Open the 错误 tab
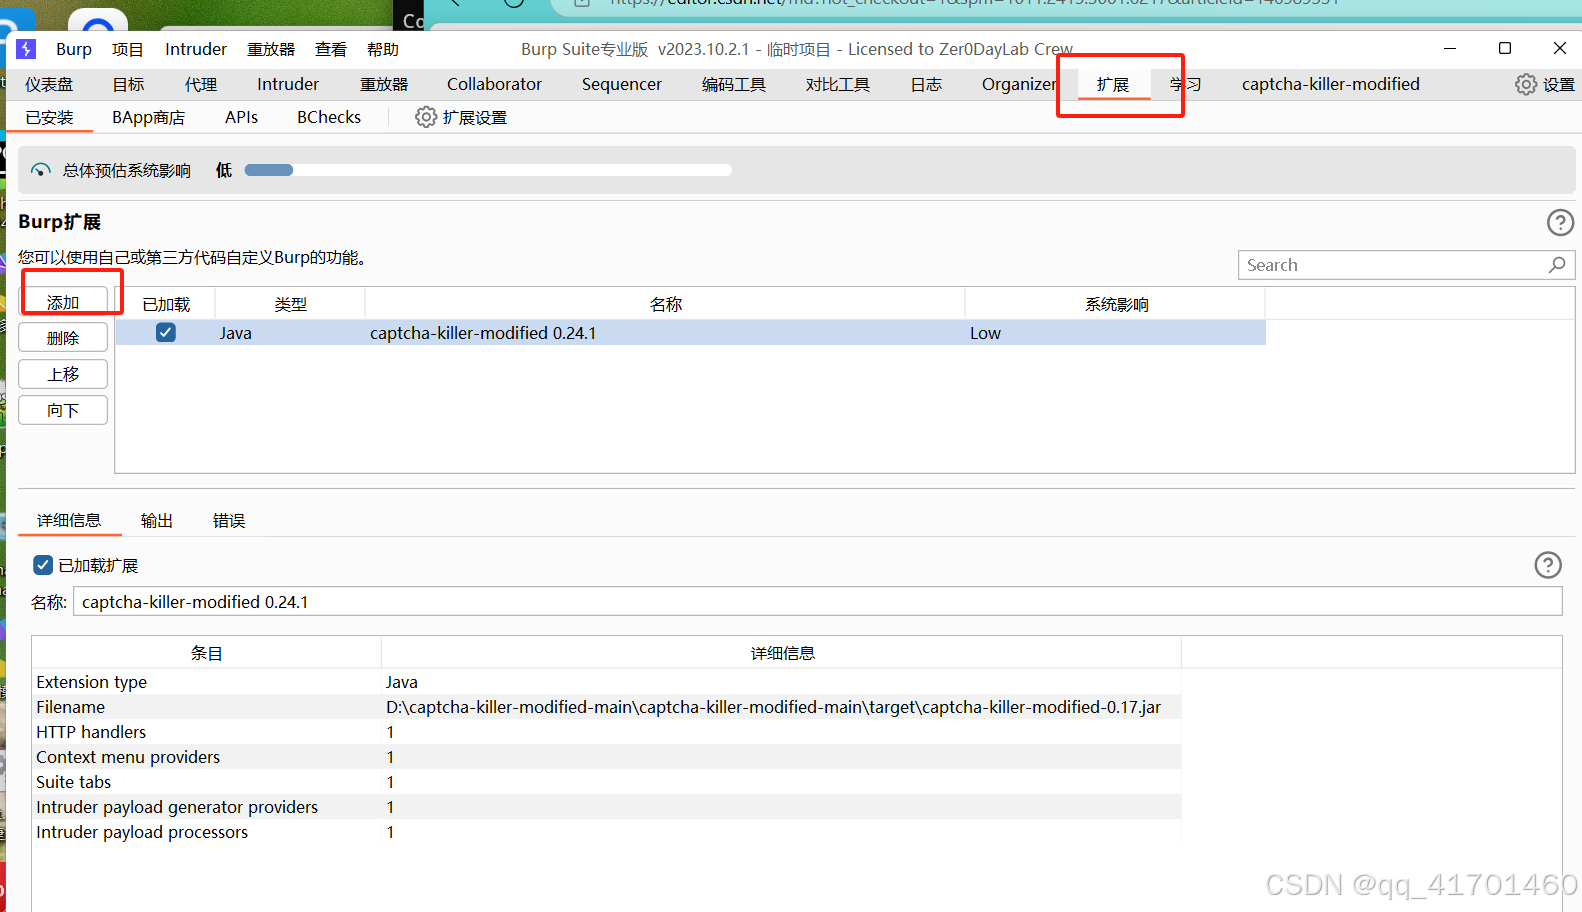The image size is (1582, 912). point(229,520)
